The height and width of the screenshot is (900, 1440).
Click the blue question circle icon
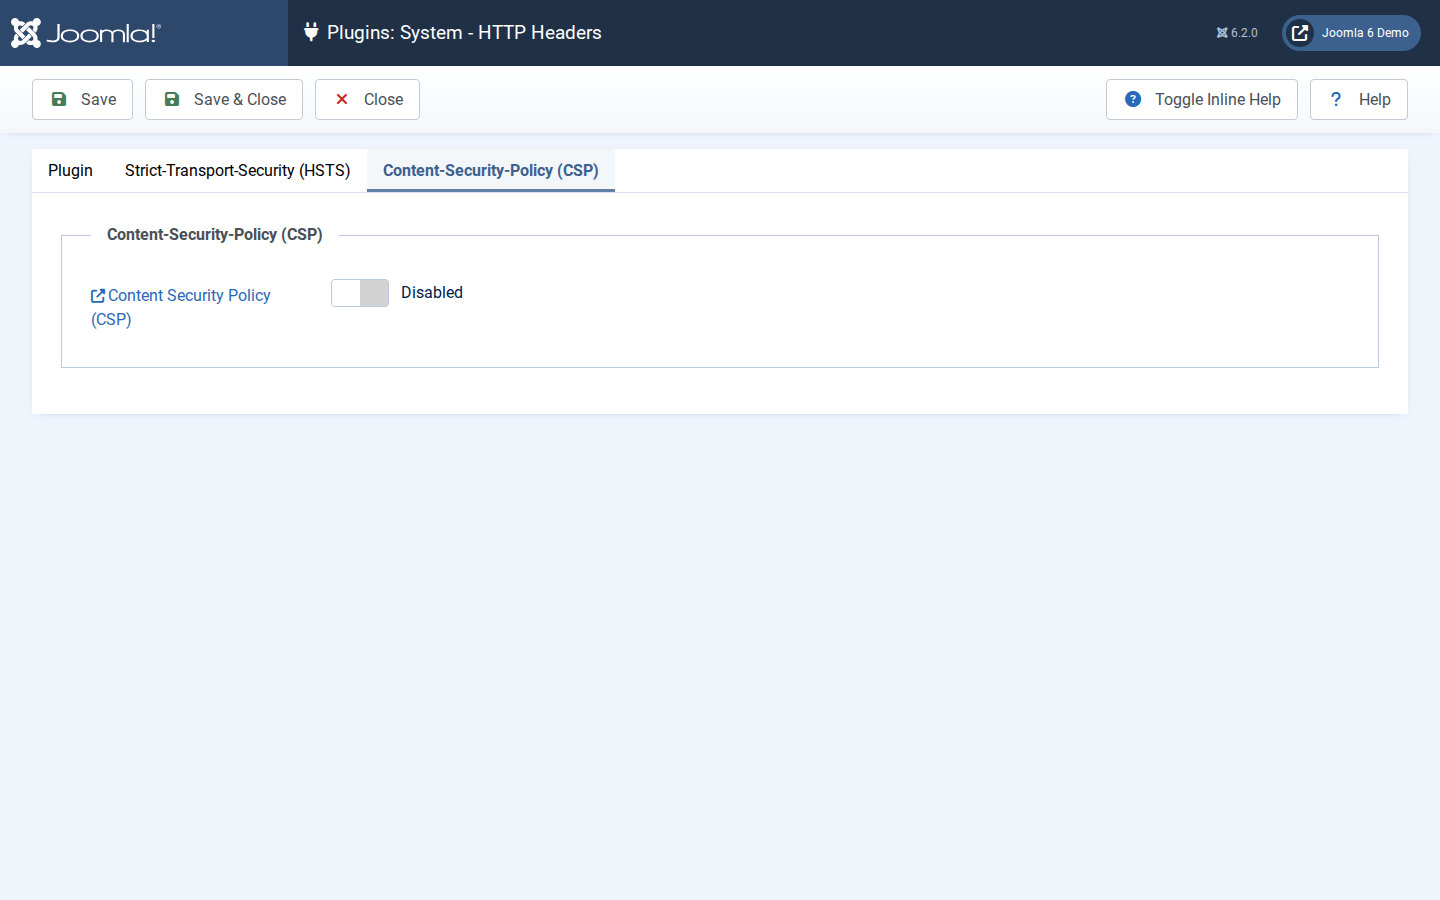coord(1133,99)
